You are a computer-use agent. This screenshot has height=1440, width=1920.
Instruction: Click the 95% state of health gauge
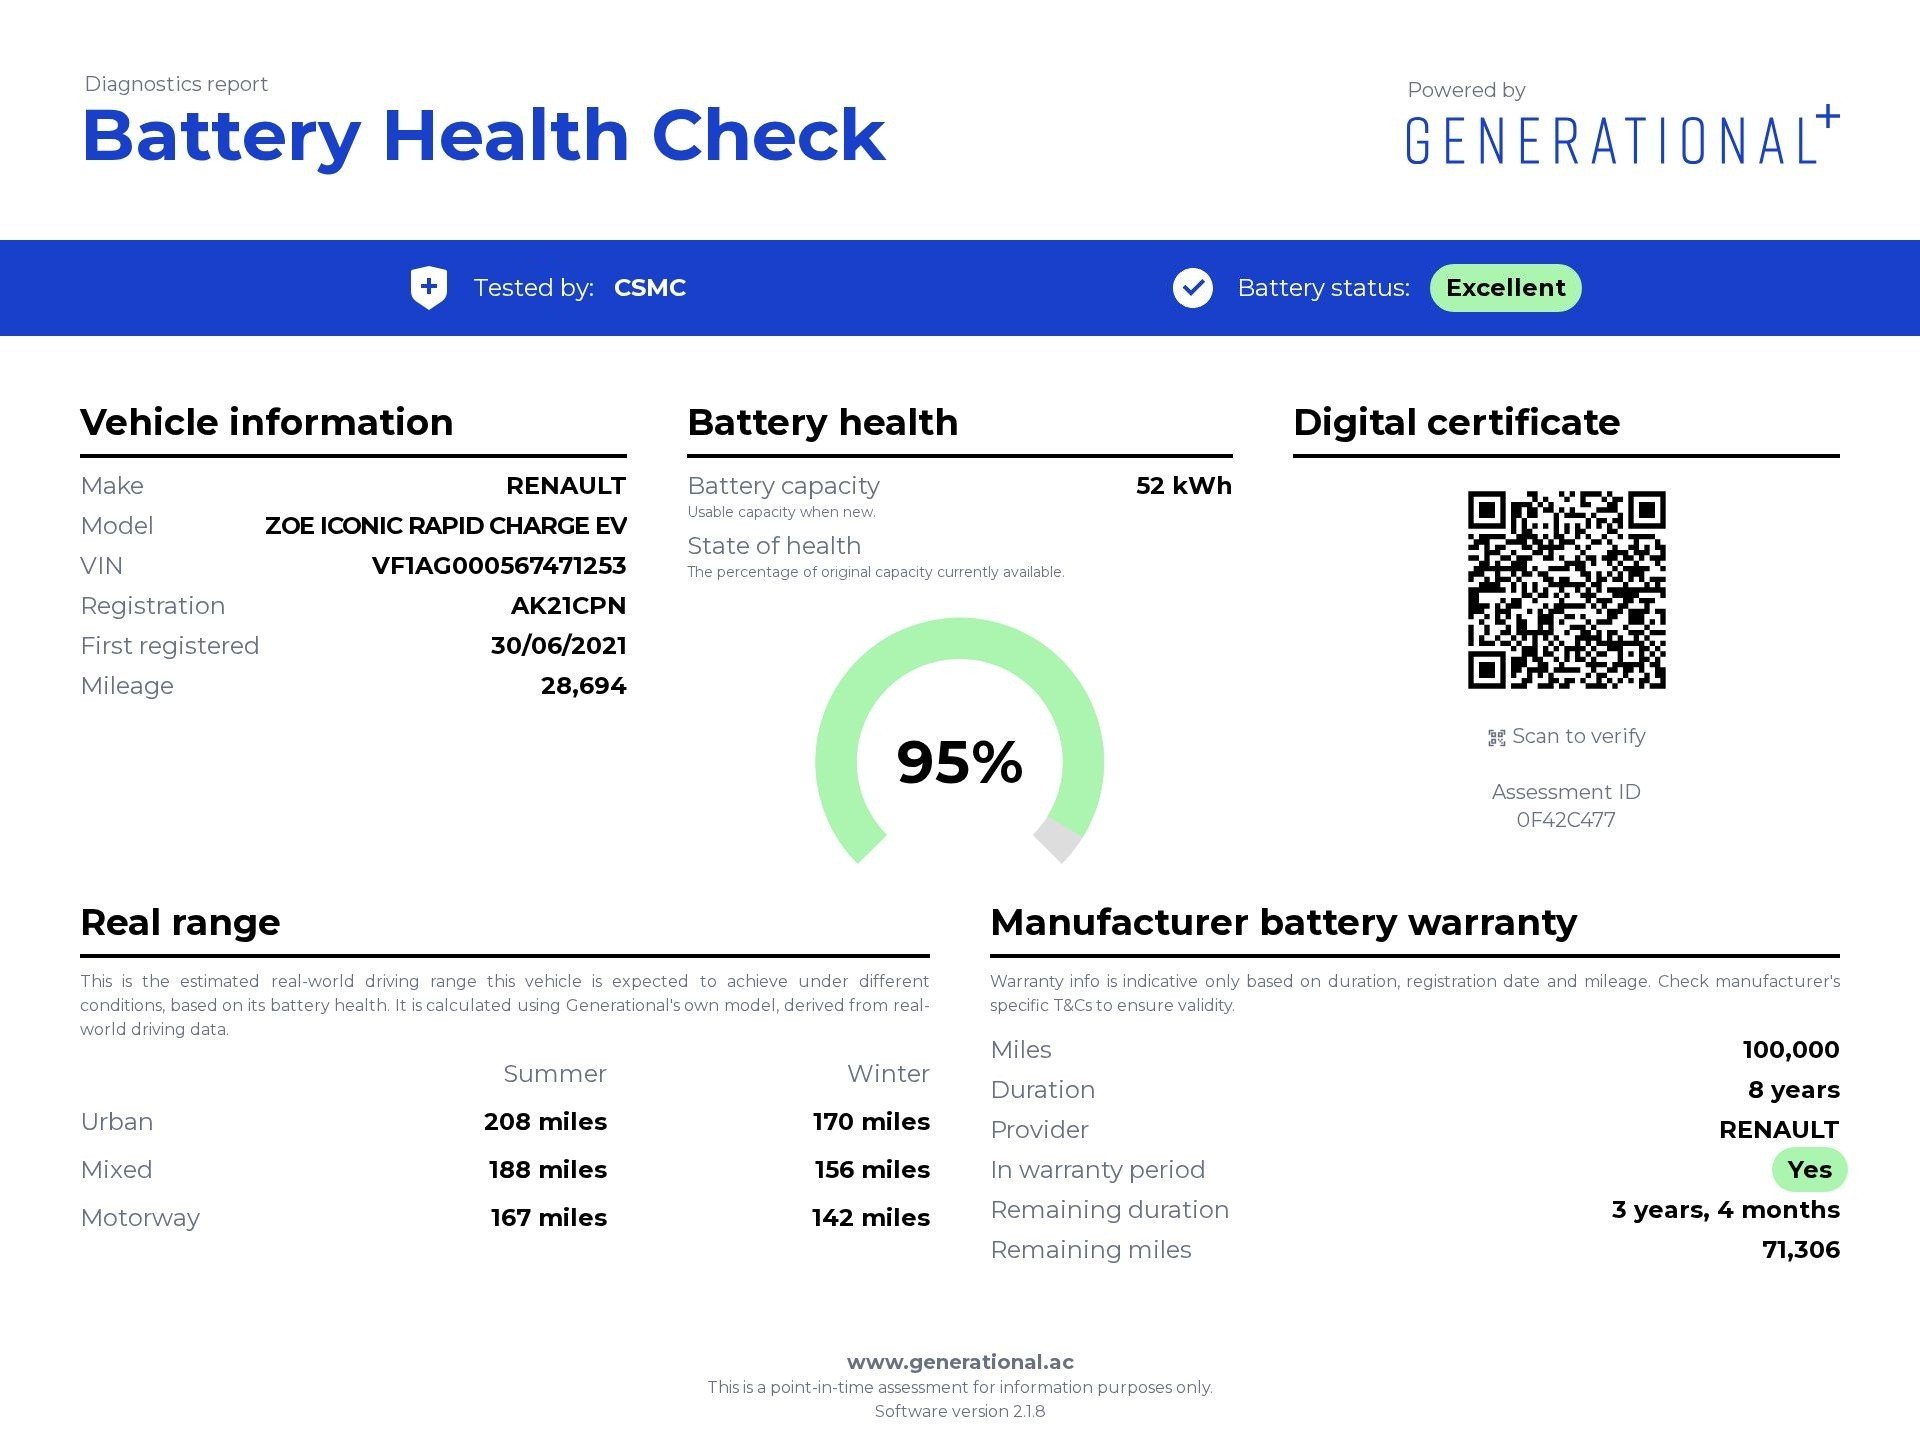point(959,761)
